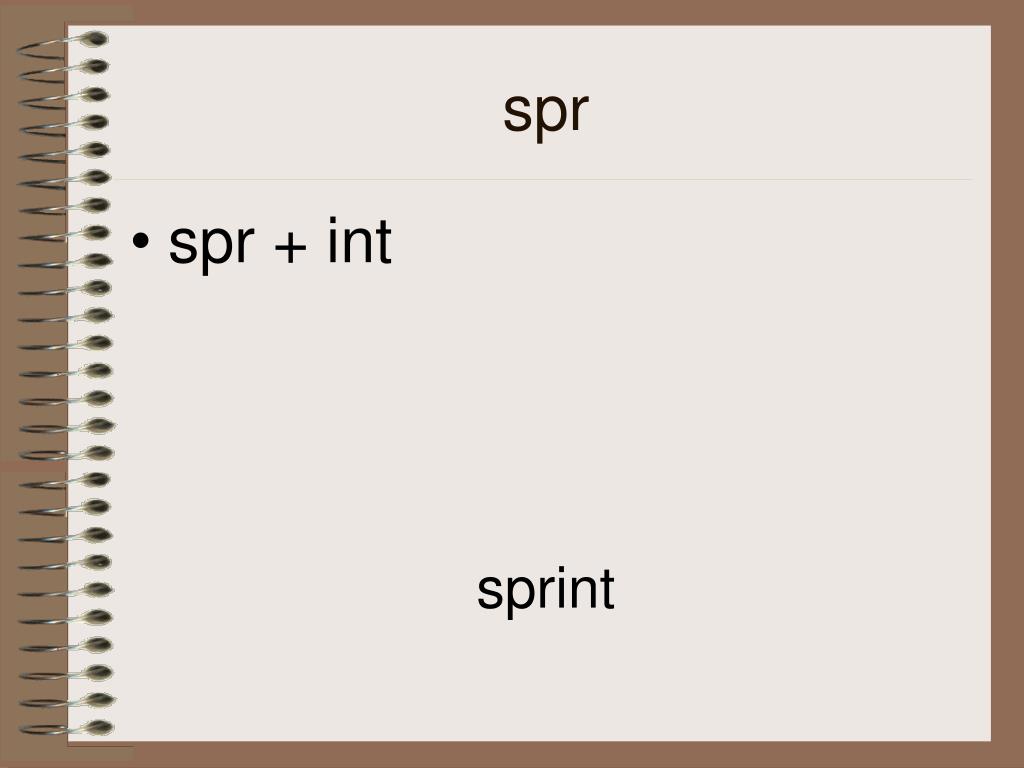Select the bullet dot before "spr + int"
Viewport: 1024px width, 768px height.
pos(140,241)
